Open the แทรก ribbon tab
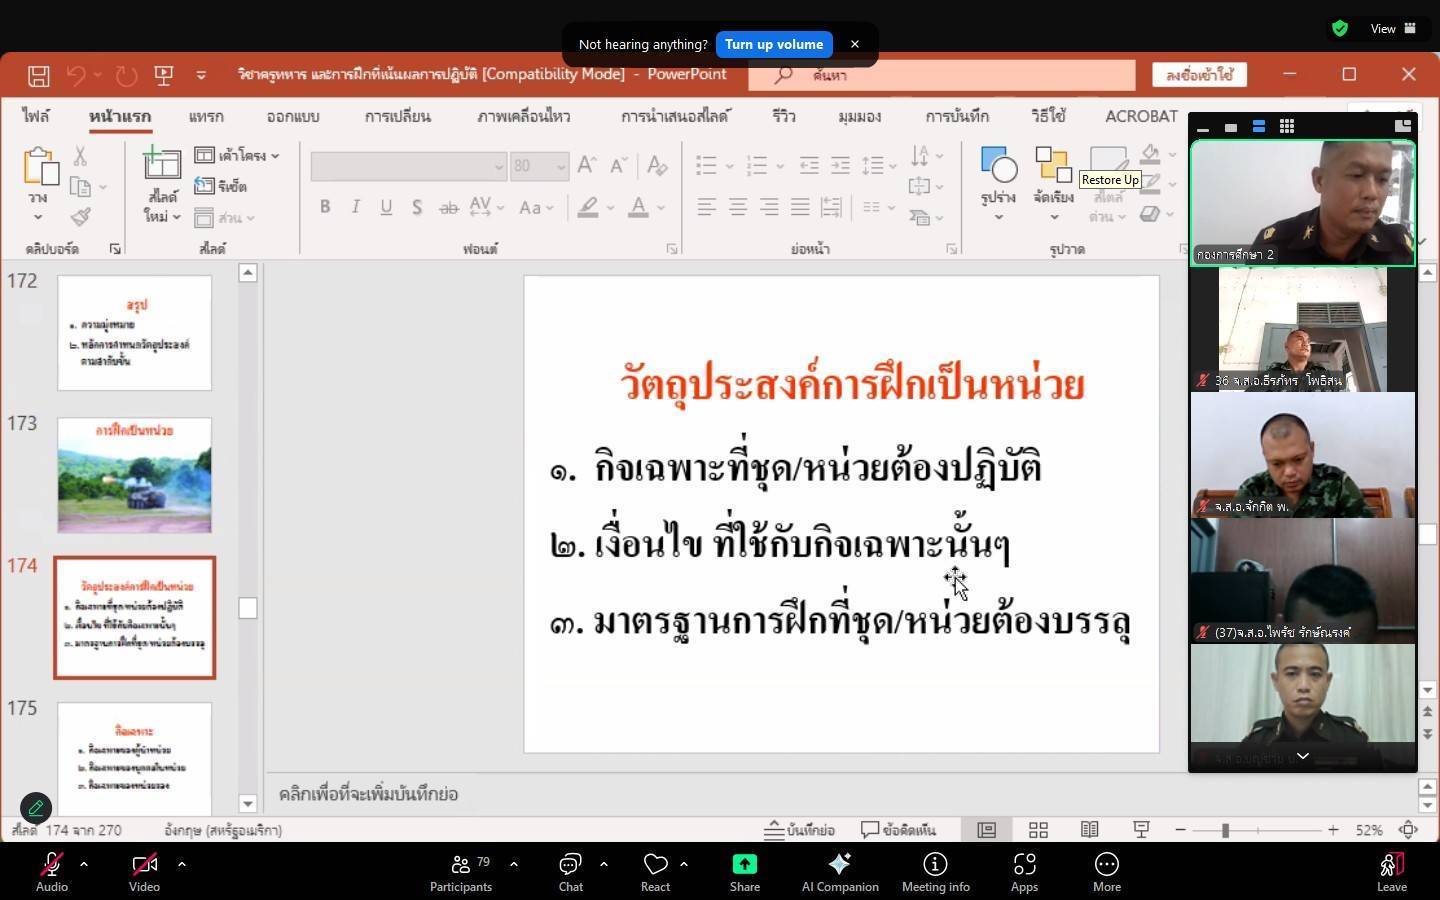Screen dimensions: 1440x900 (x=206, y=116)
